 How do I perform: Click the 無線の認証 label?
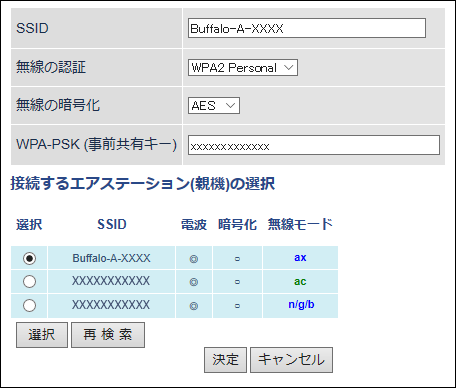51,67
